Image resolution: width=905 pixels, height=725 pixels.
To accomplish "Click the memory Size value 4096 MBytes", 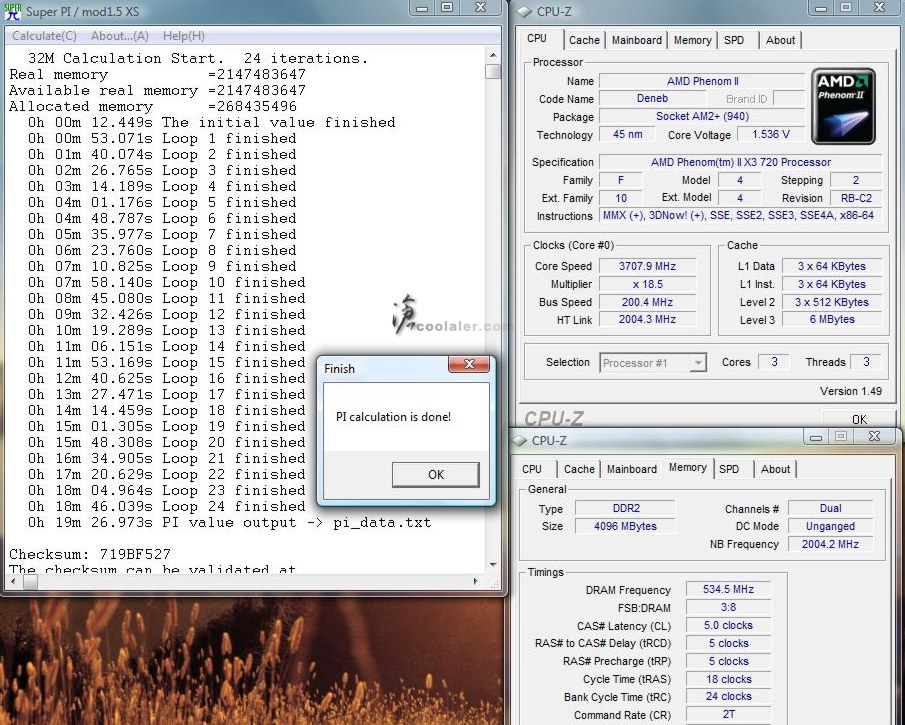I will (625, 526).
